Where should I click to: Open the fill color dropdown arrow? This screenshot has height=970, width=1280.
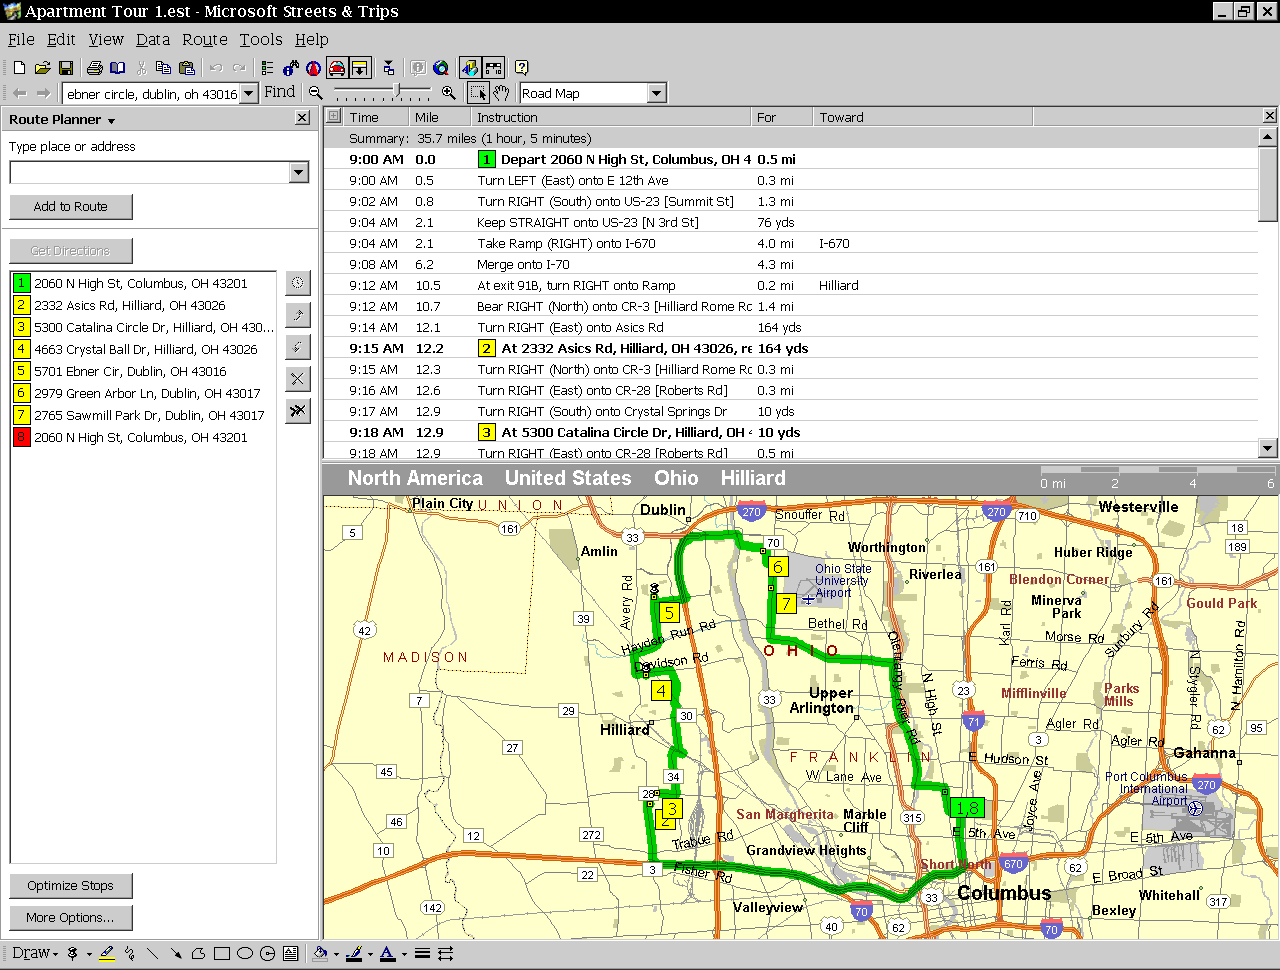tap(336, 954)
